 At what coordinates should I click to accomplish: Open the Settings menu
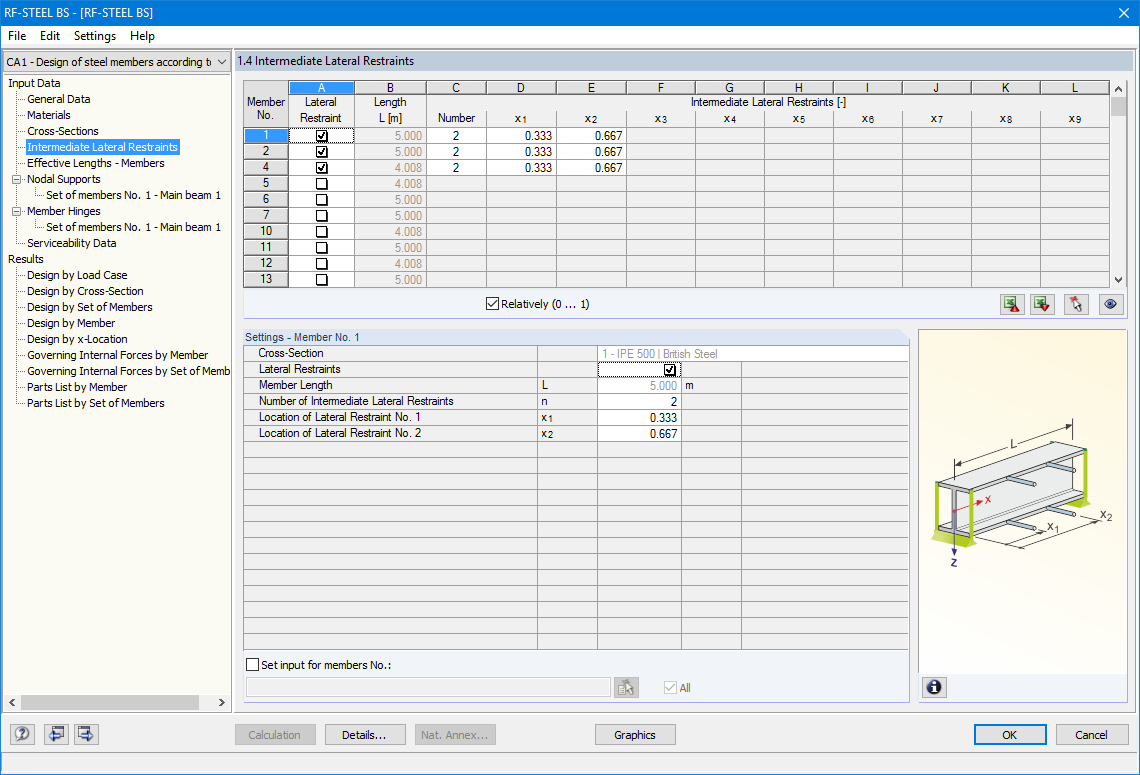[95, 36]
